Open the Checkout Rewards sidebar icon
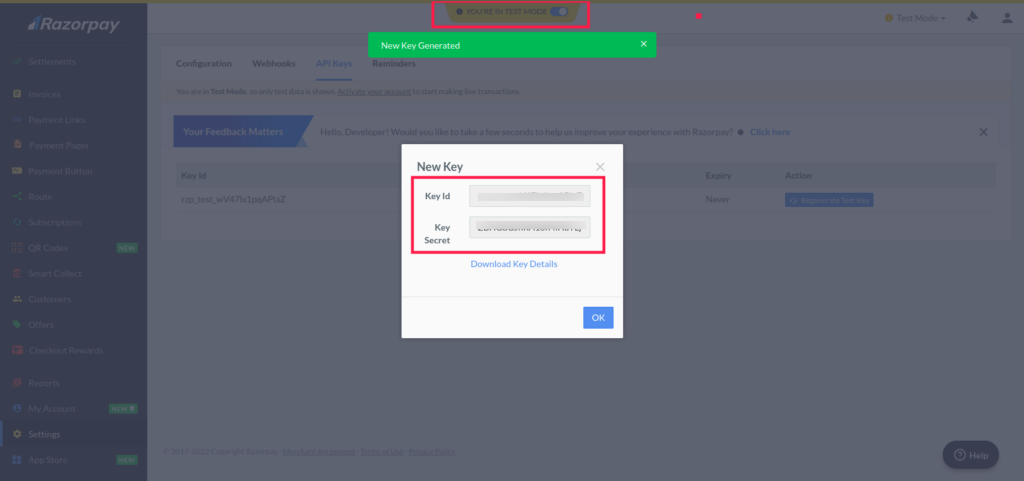The image size is (1024, 481). [x=17, y=351]
